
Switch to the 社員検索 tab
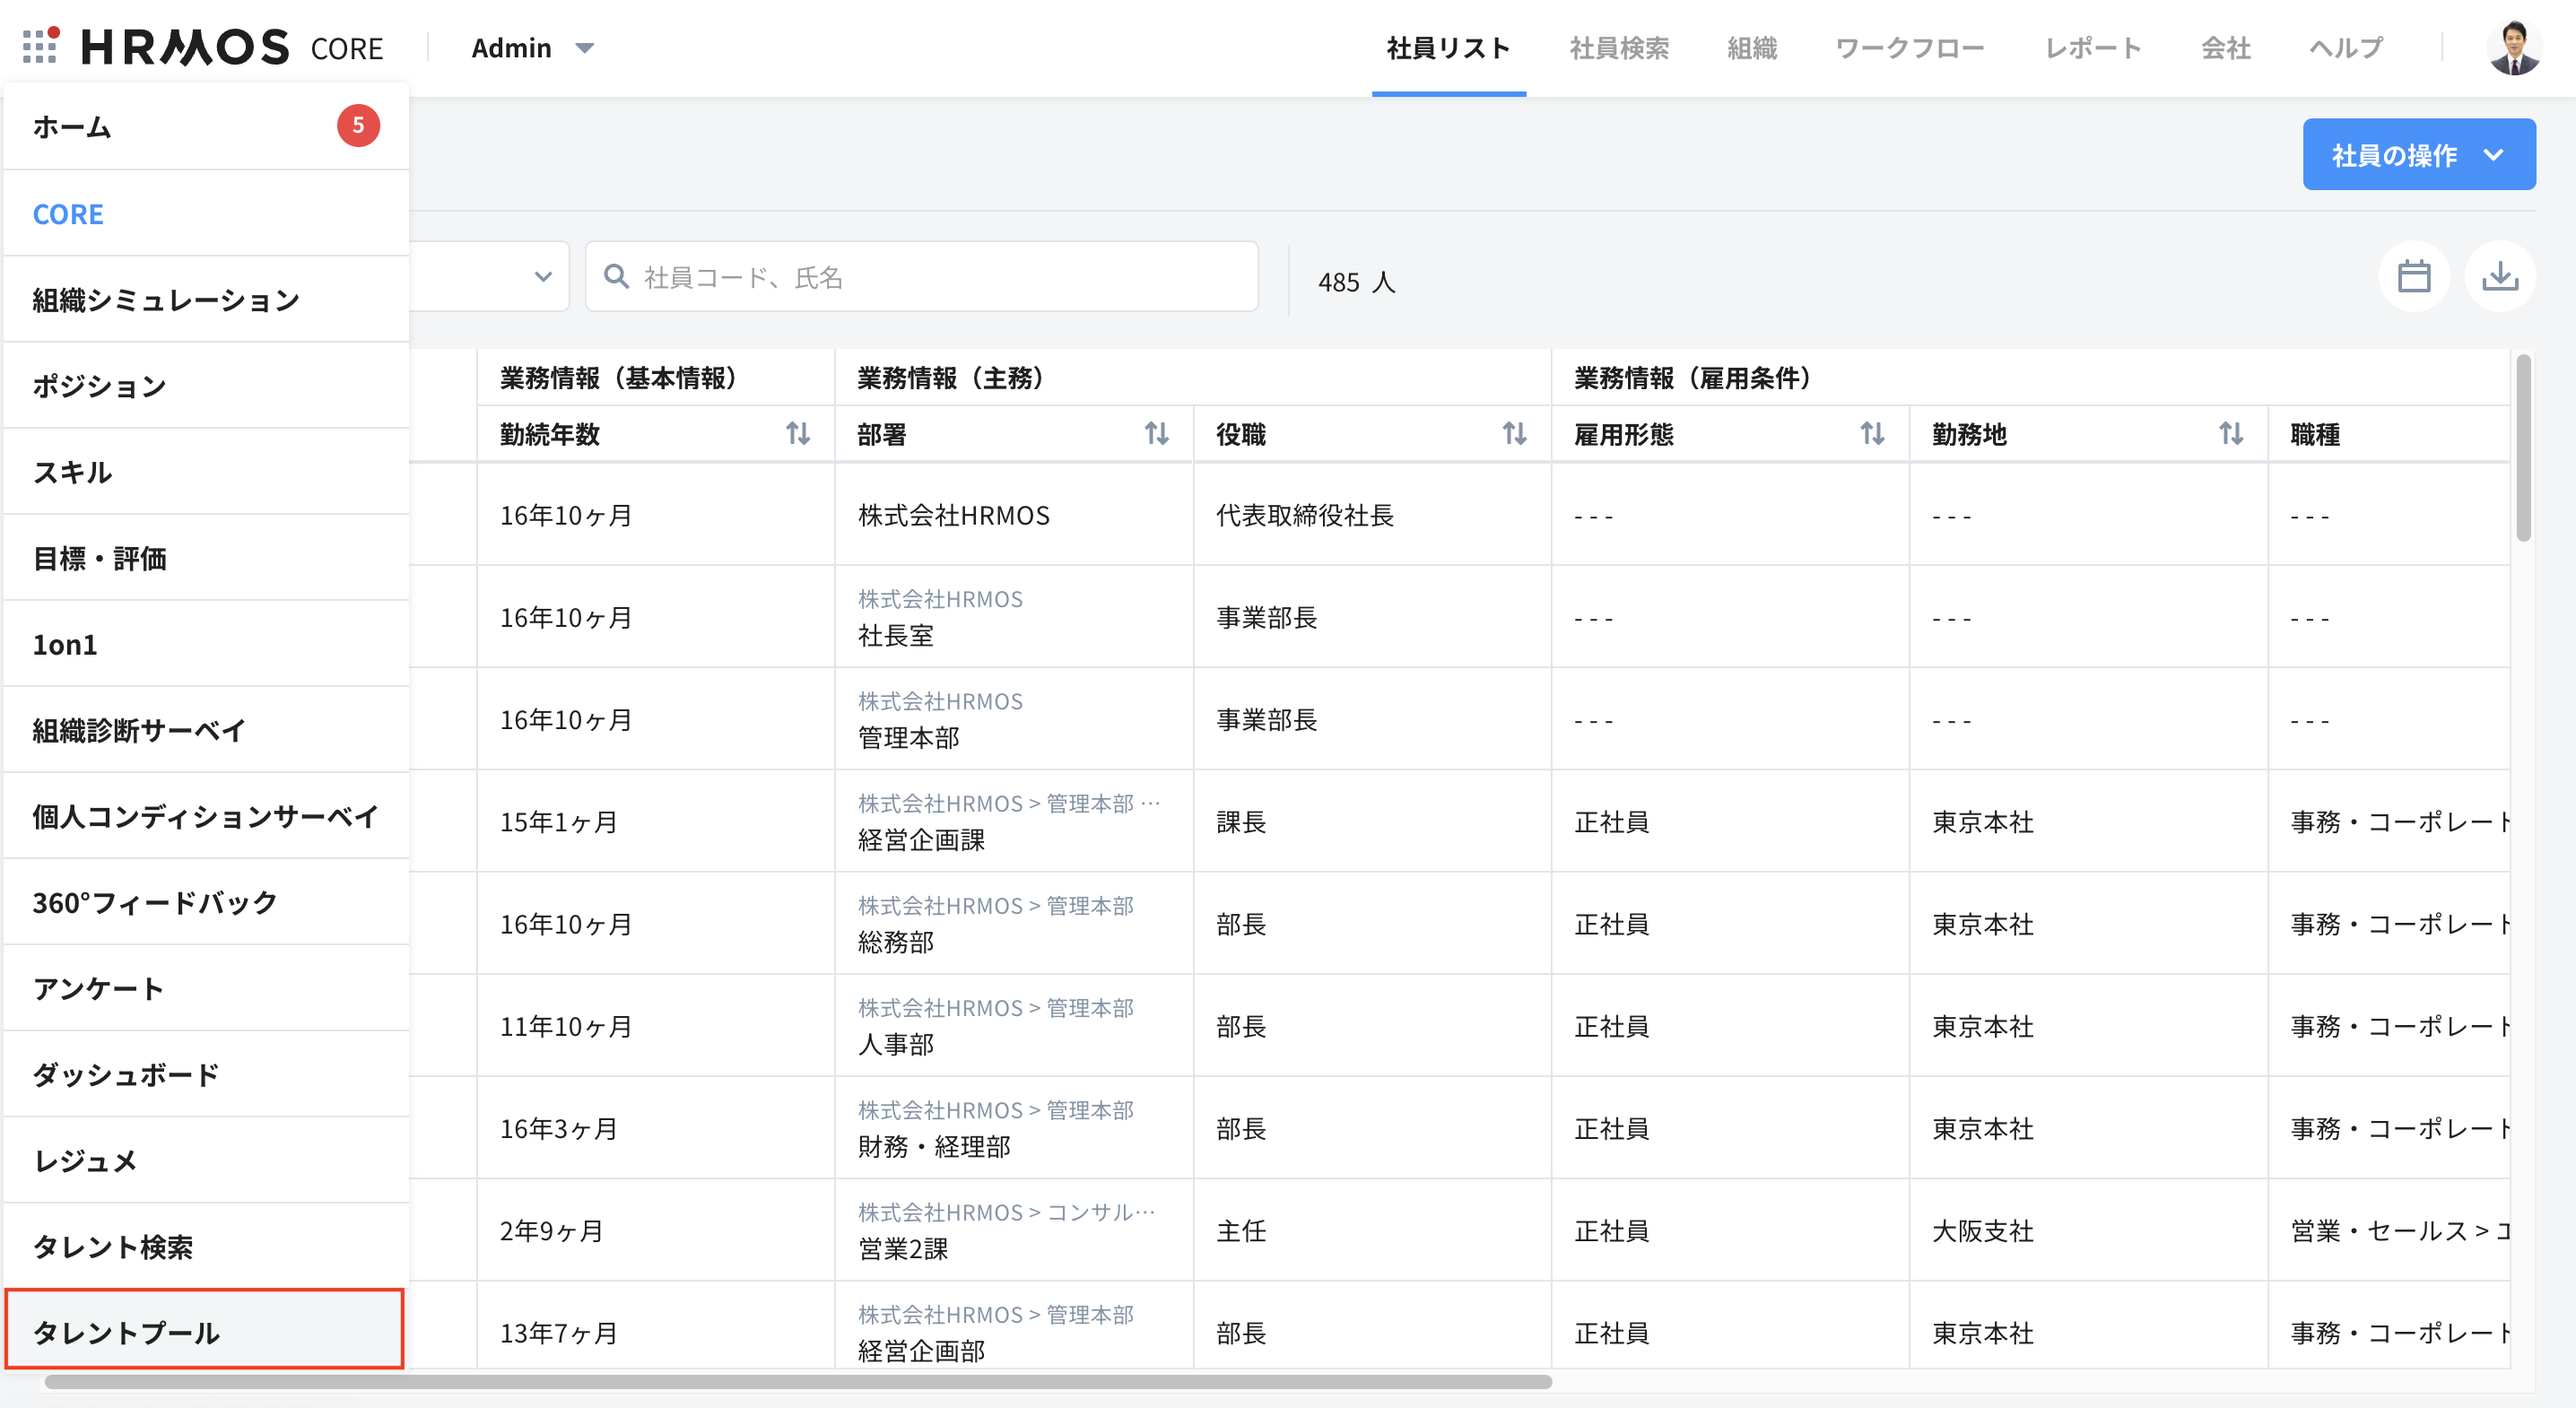tap(1619, 48)
